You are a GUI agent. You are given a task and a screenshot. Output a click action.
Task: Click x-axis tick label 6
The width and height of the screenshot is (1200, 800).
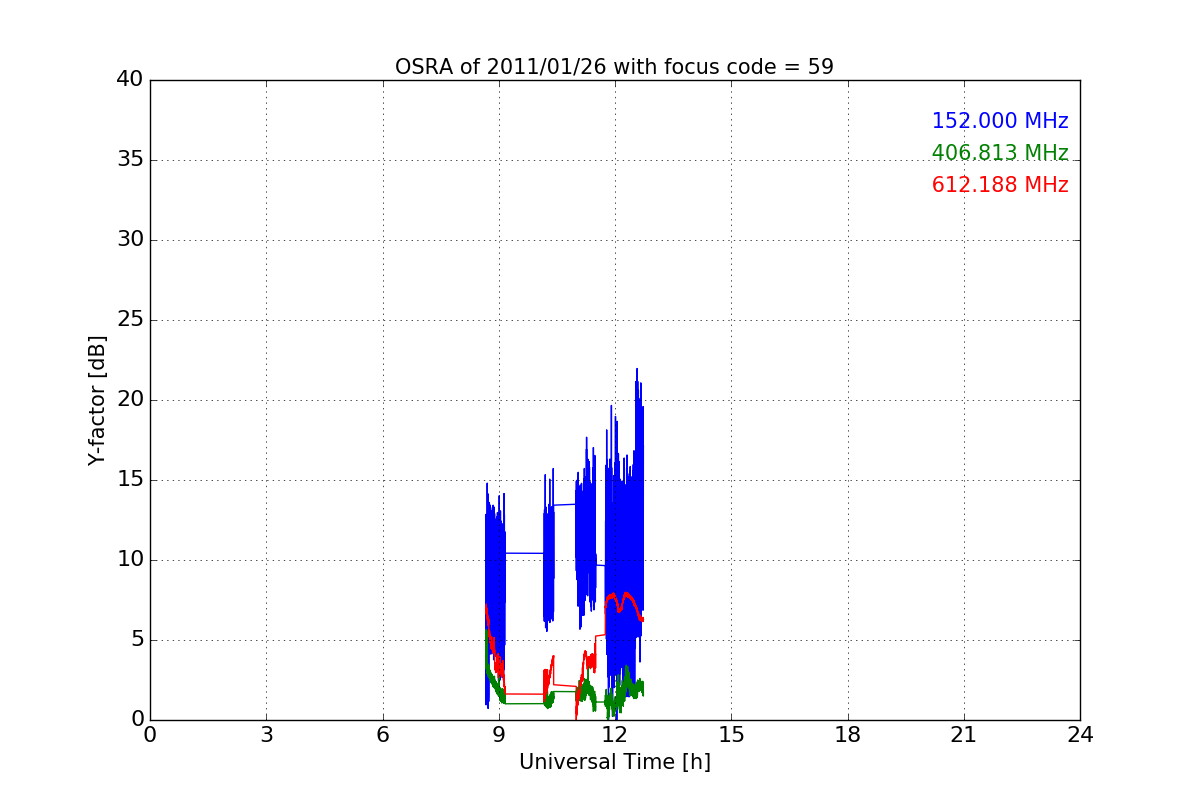[x=382, y=735]
